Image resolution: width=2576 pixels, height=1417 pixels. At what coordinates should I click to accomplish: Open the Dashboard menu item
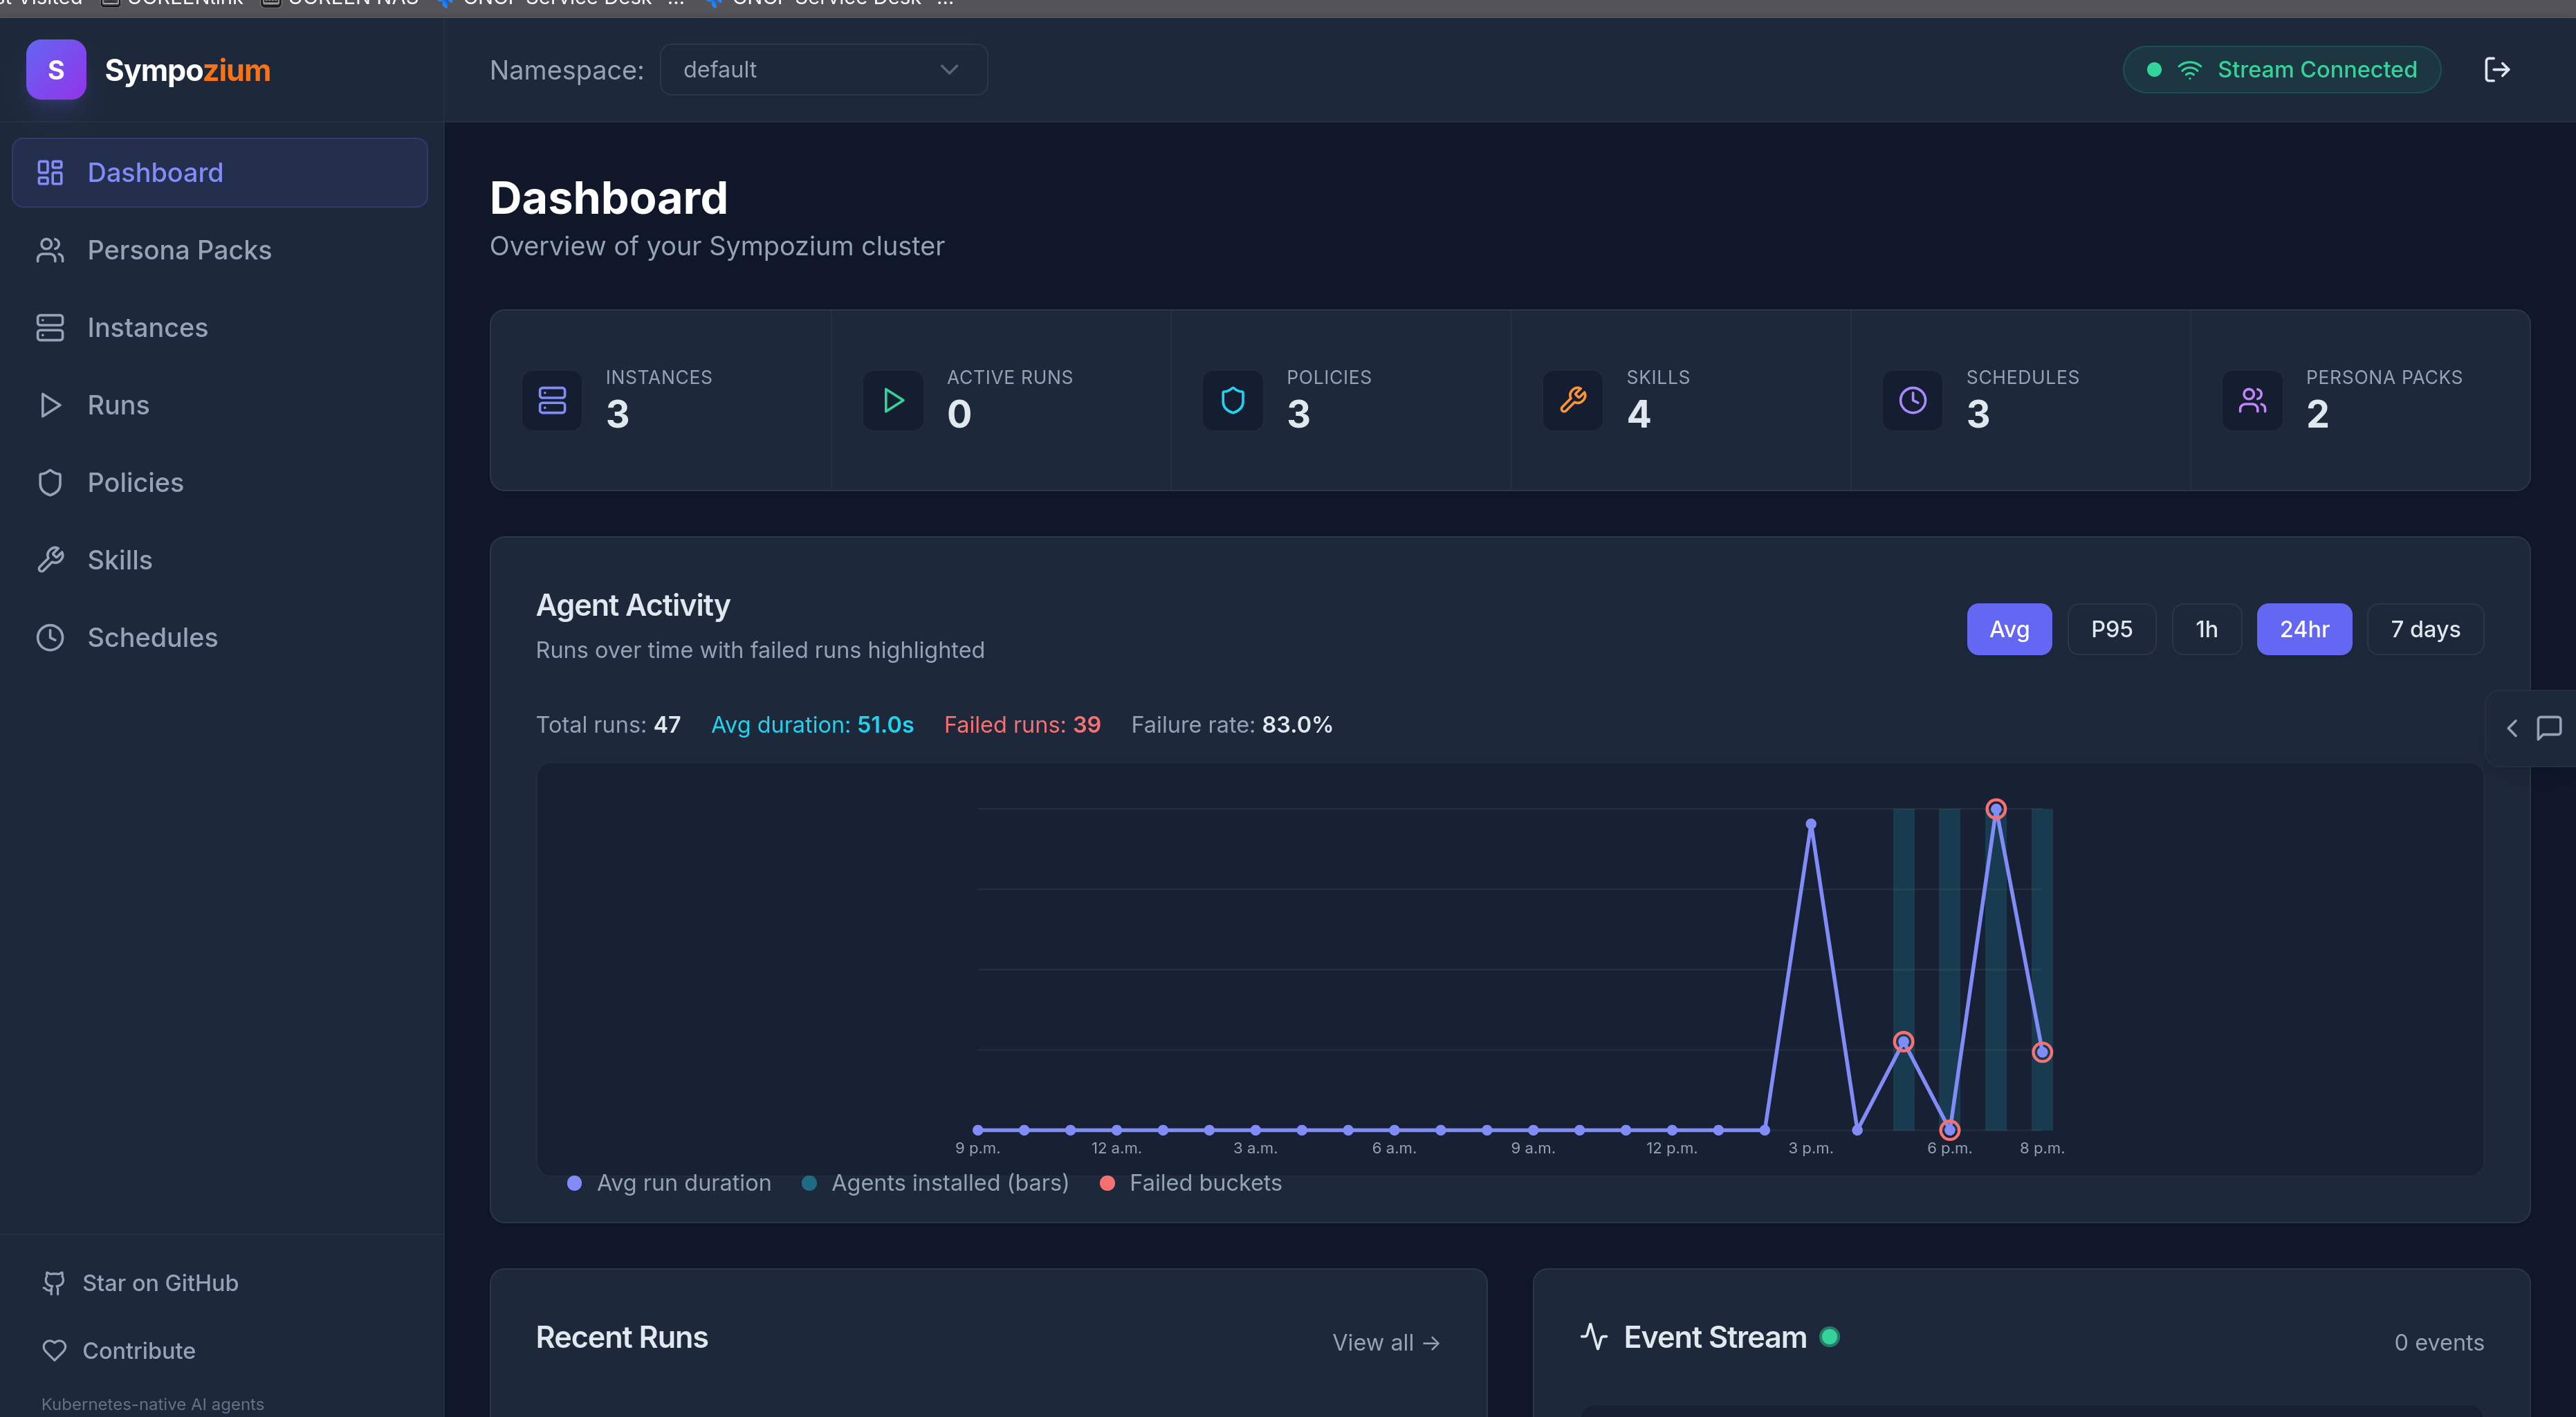click(220, 173)
